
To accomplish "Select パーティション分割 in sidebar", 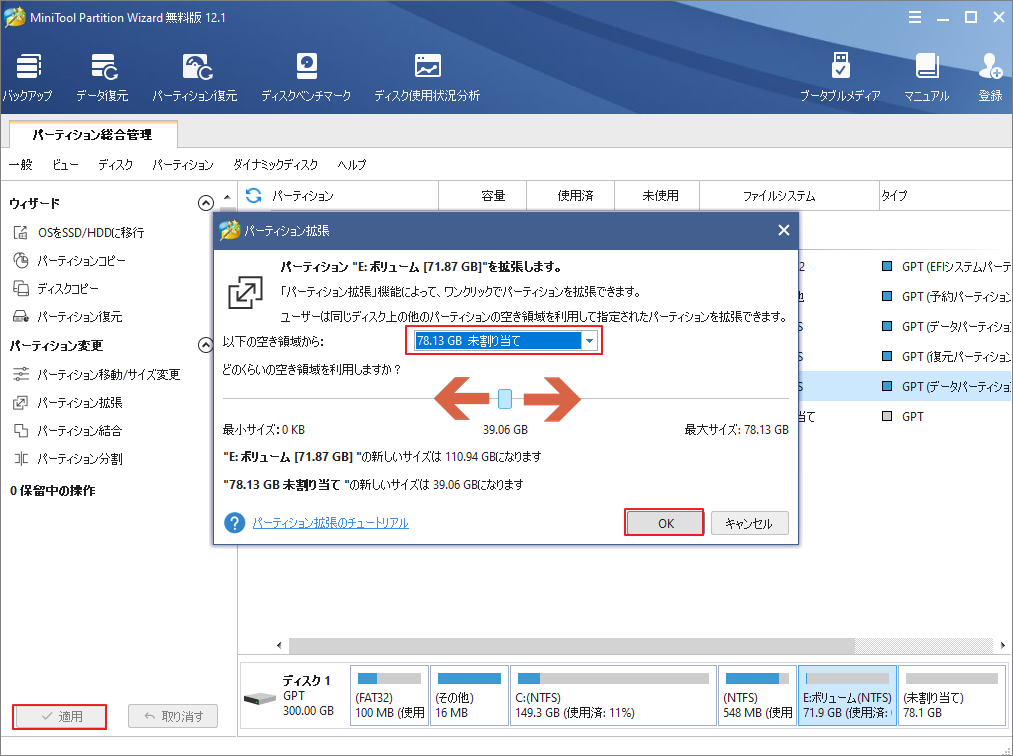I will 67,459.
